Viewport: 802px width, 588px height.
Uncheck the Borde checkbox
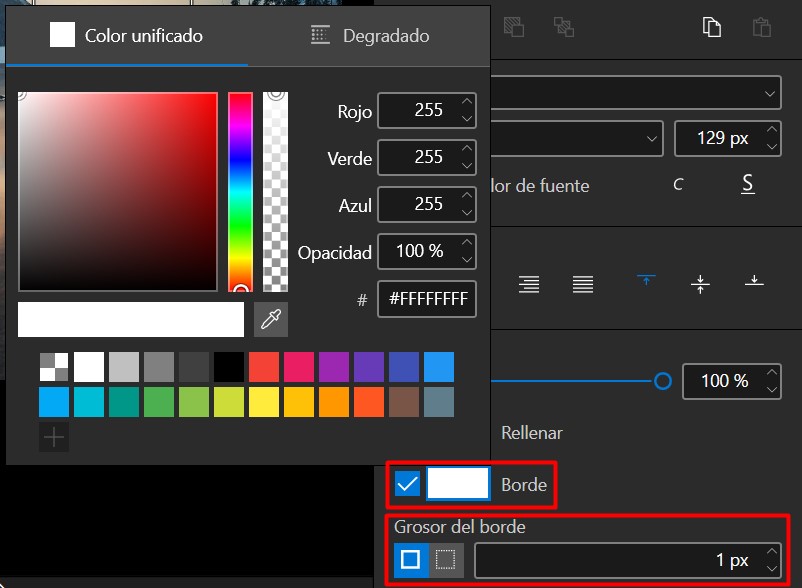click(x=407, y=484)
